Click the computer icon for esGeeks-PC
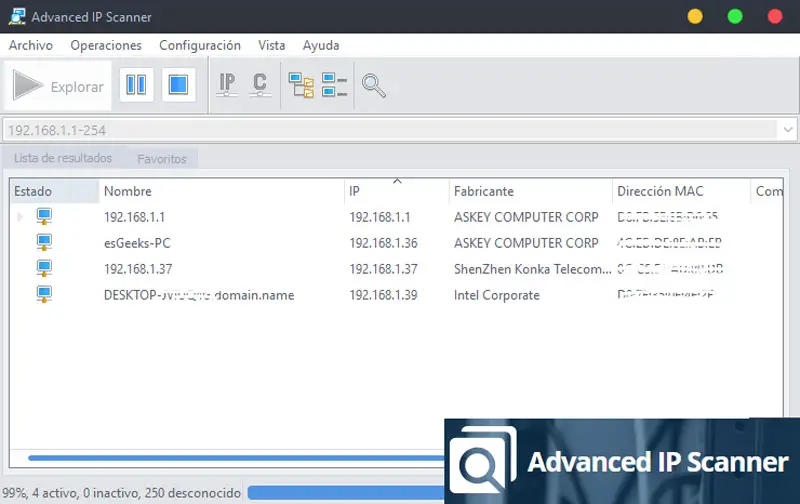This screenshot has height=504, width=800. 44,242
